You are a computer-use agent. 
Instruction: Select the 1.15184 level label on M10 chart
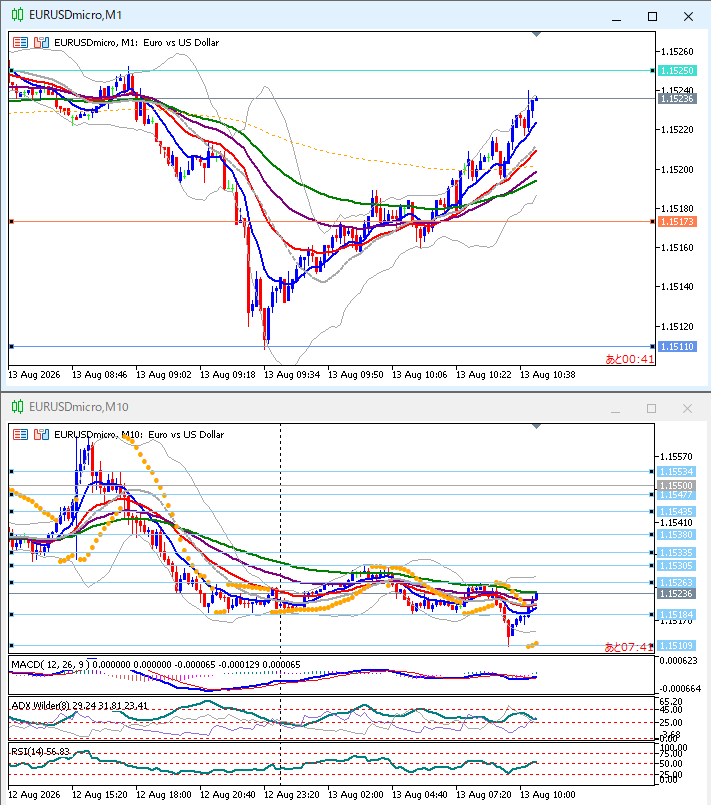[677, 615]
